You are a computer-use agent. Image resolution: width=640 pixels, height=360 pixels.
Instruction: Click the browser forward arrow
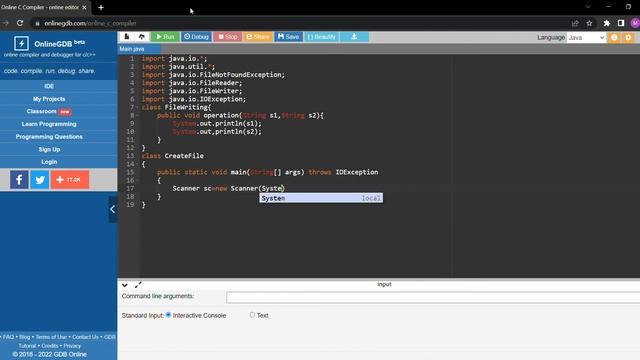(6, 23)
